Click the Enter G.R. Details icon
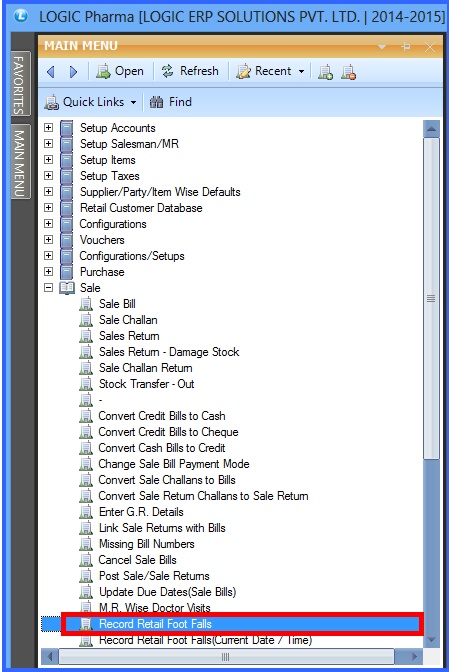This screenshot has width=449, height=672. [x=86, y=512]
